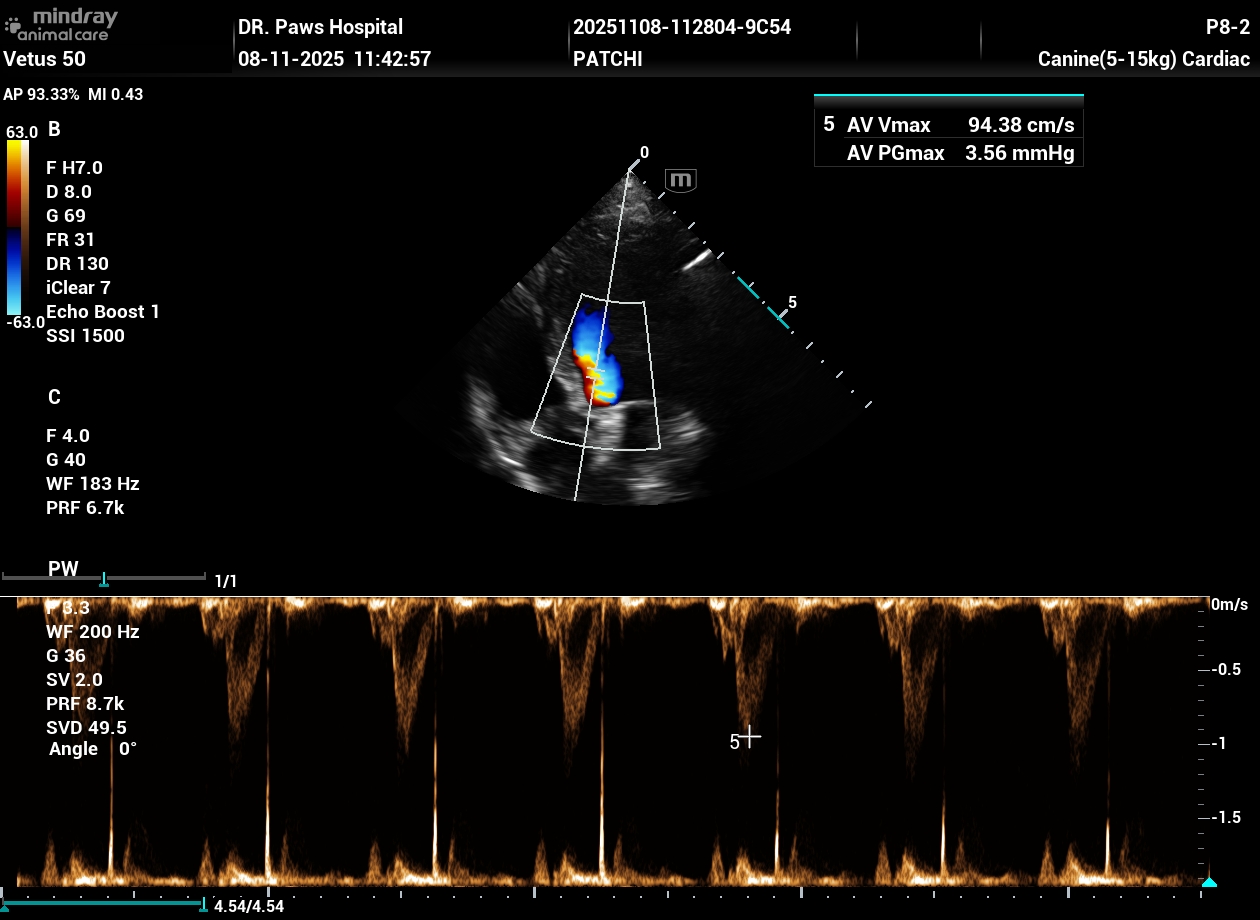Click the cyan triangle at spectrum's right end
This screenshot has width=1260, height=920.
point(1209,882)
